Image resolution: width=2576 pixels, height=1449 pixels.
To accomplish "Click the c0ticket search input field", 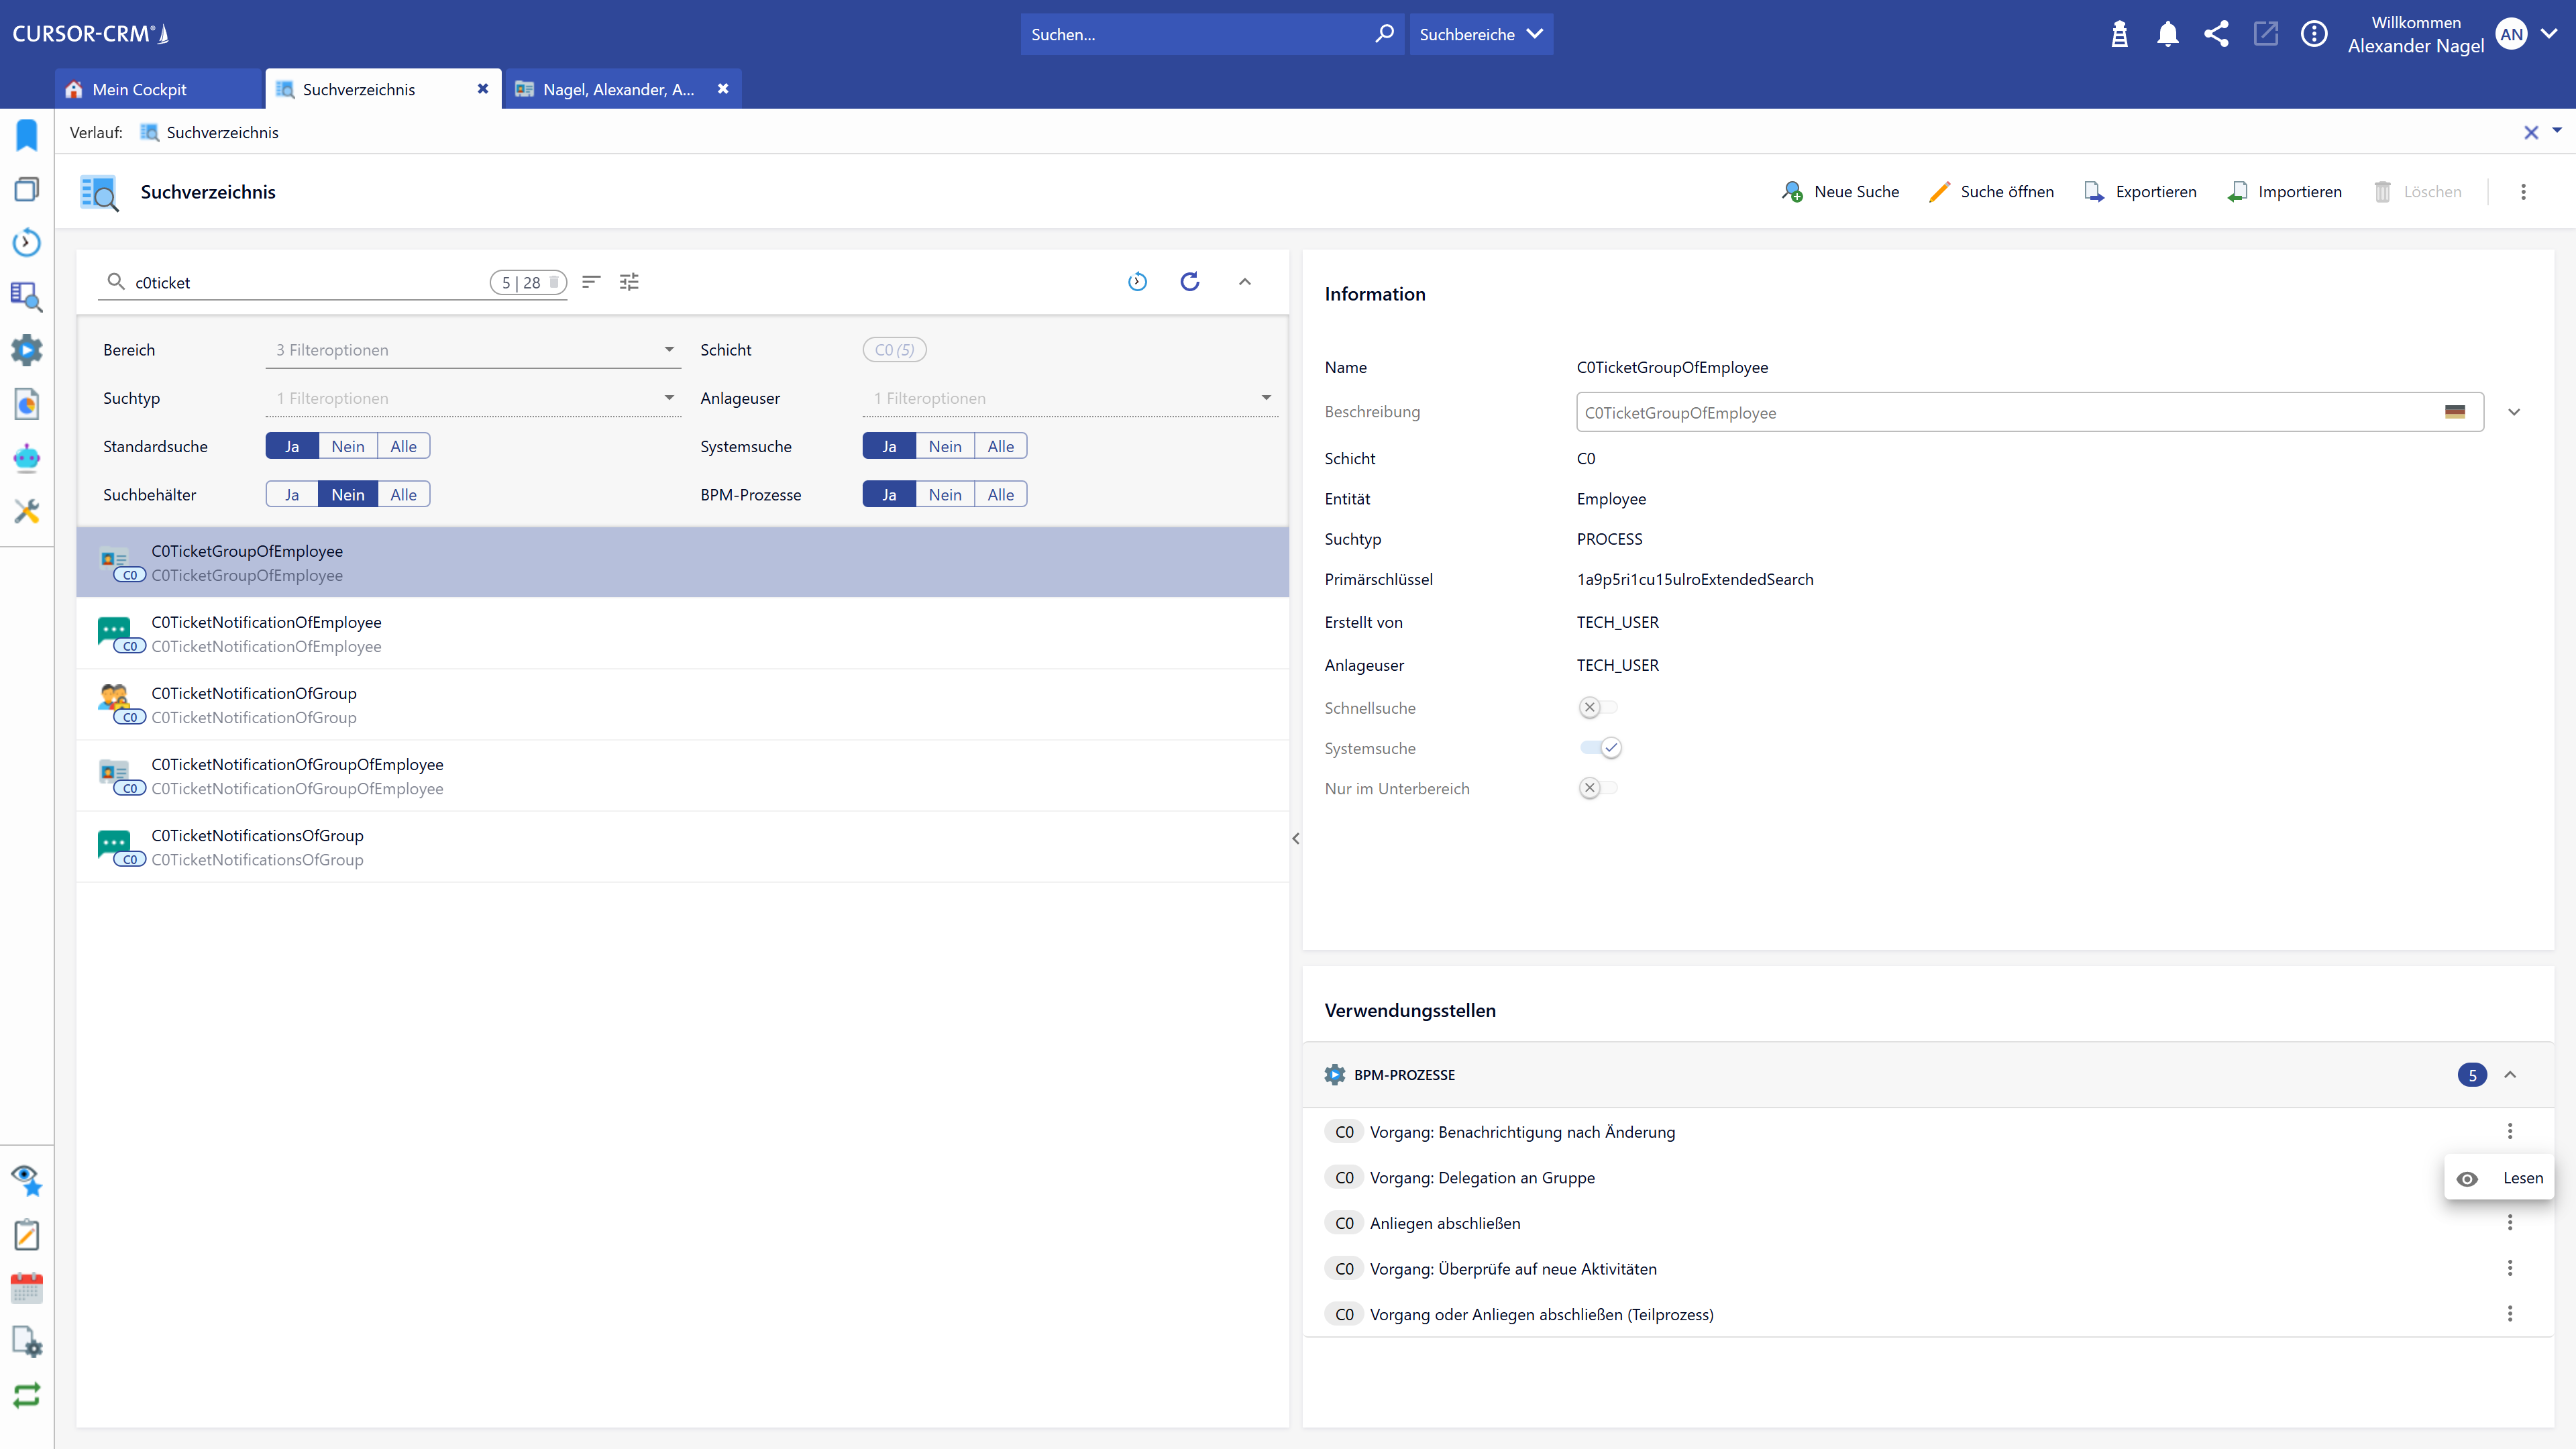I will click(310, 283).
